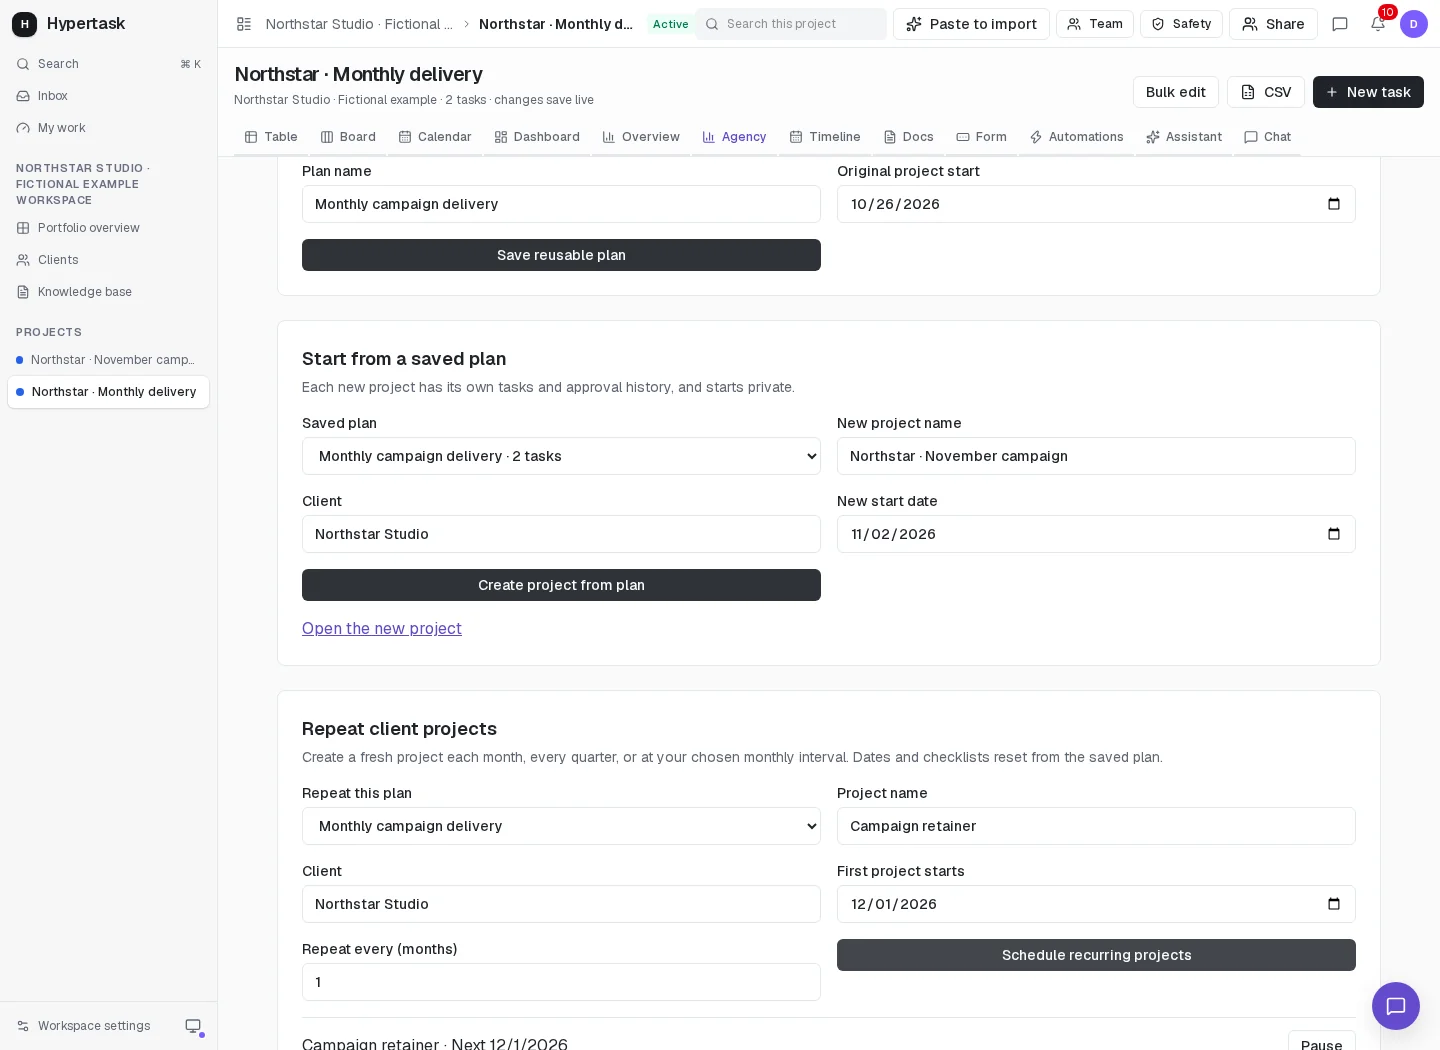Open the Share dialog
The width and height of the screenshot is (1440, 1050).
[x=1273, y=24]
